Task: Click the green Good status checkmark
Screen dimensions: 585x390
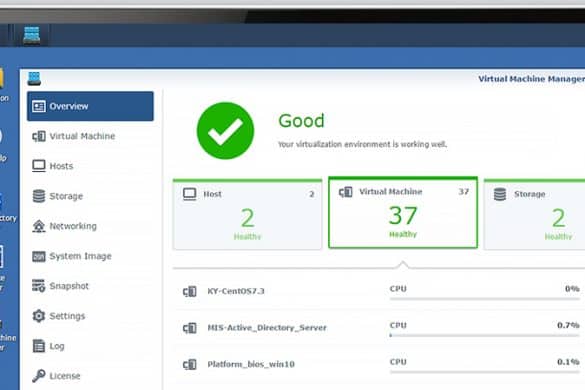Action: (225, 131)
